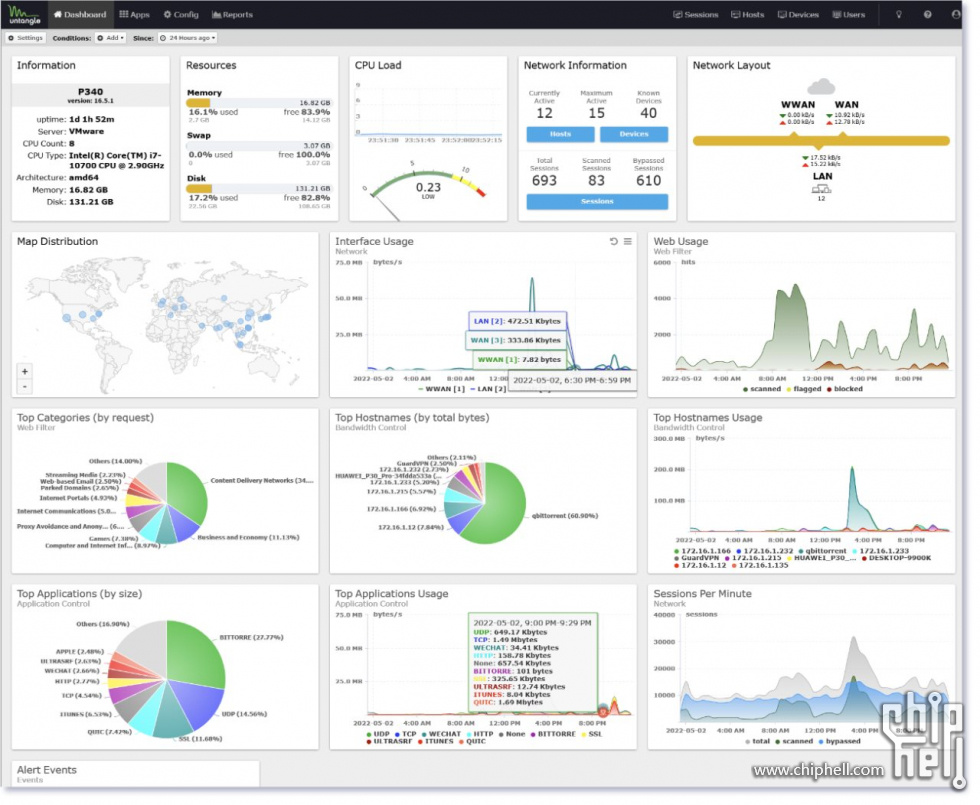Toggle GuardVPN in Top Hostnames Usage legend
Screen dimensions: 980x805
696,558
